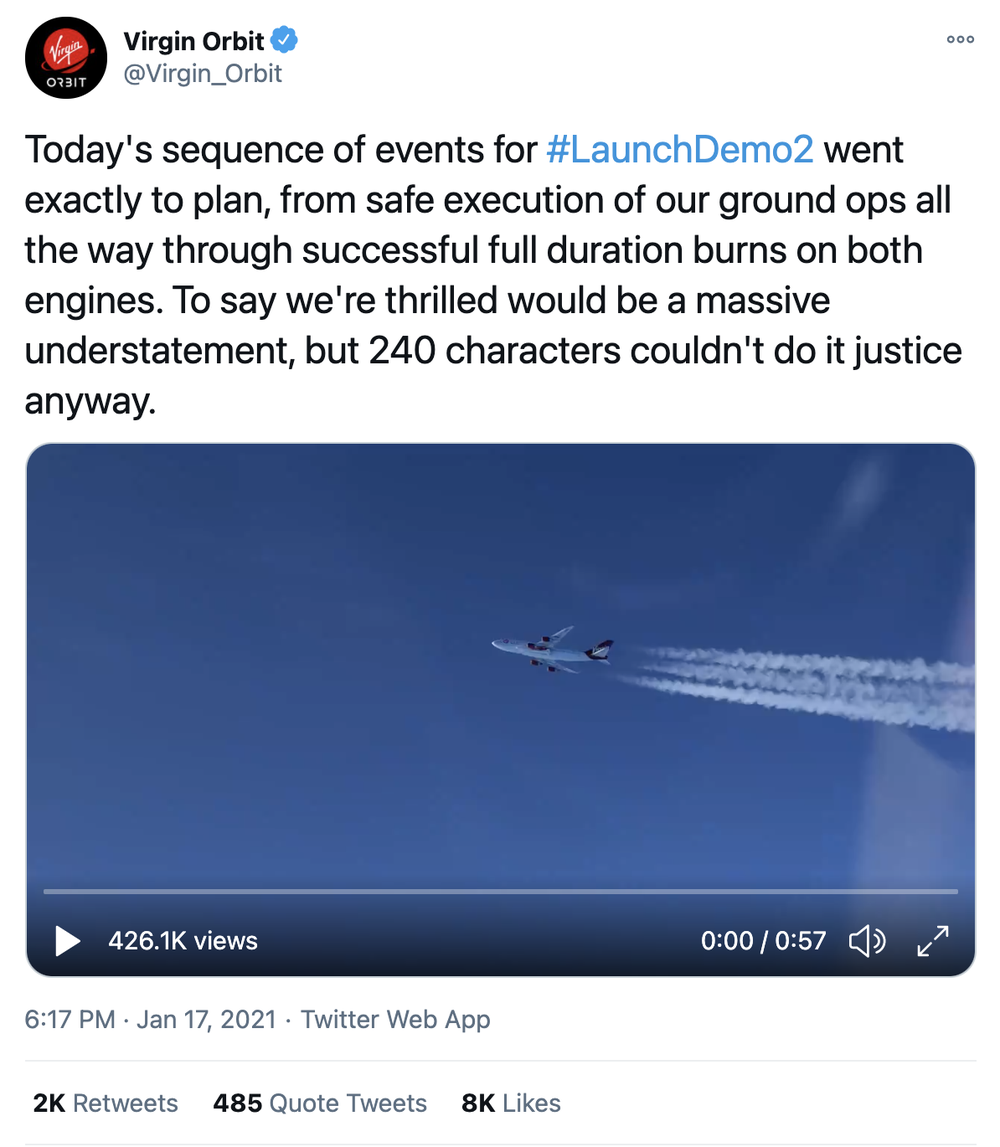The image size is (1000, 1147).
Task: Click the 0:00 / 0:57 time display
Action: point(763,940)
